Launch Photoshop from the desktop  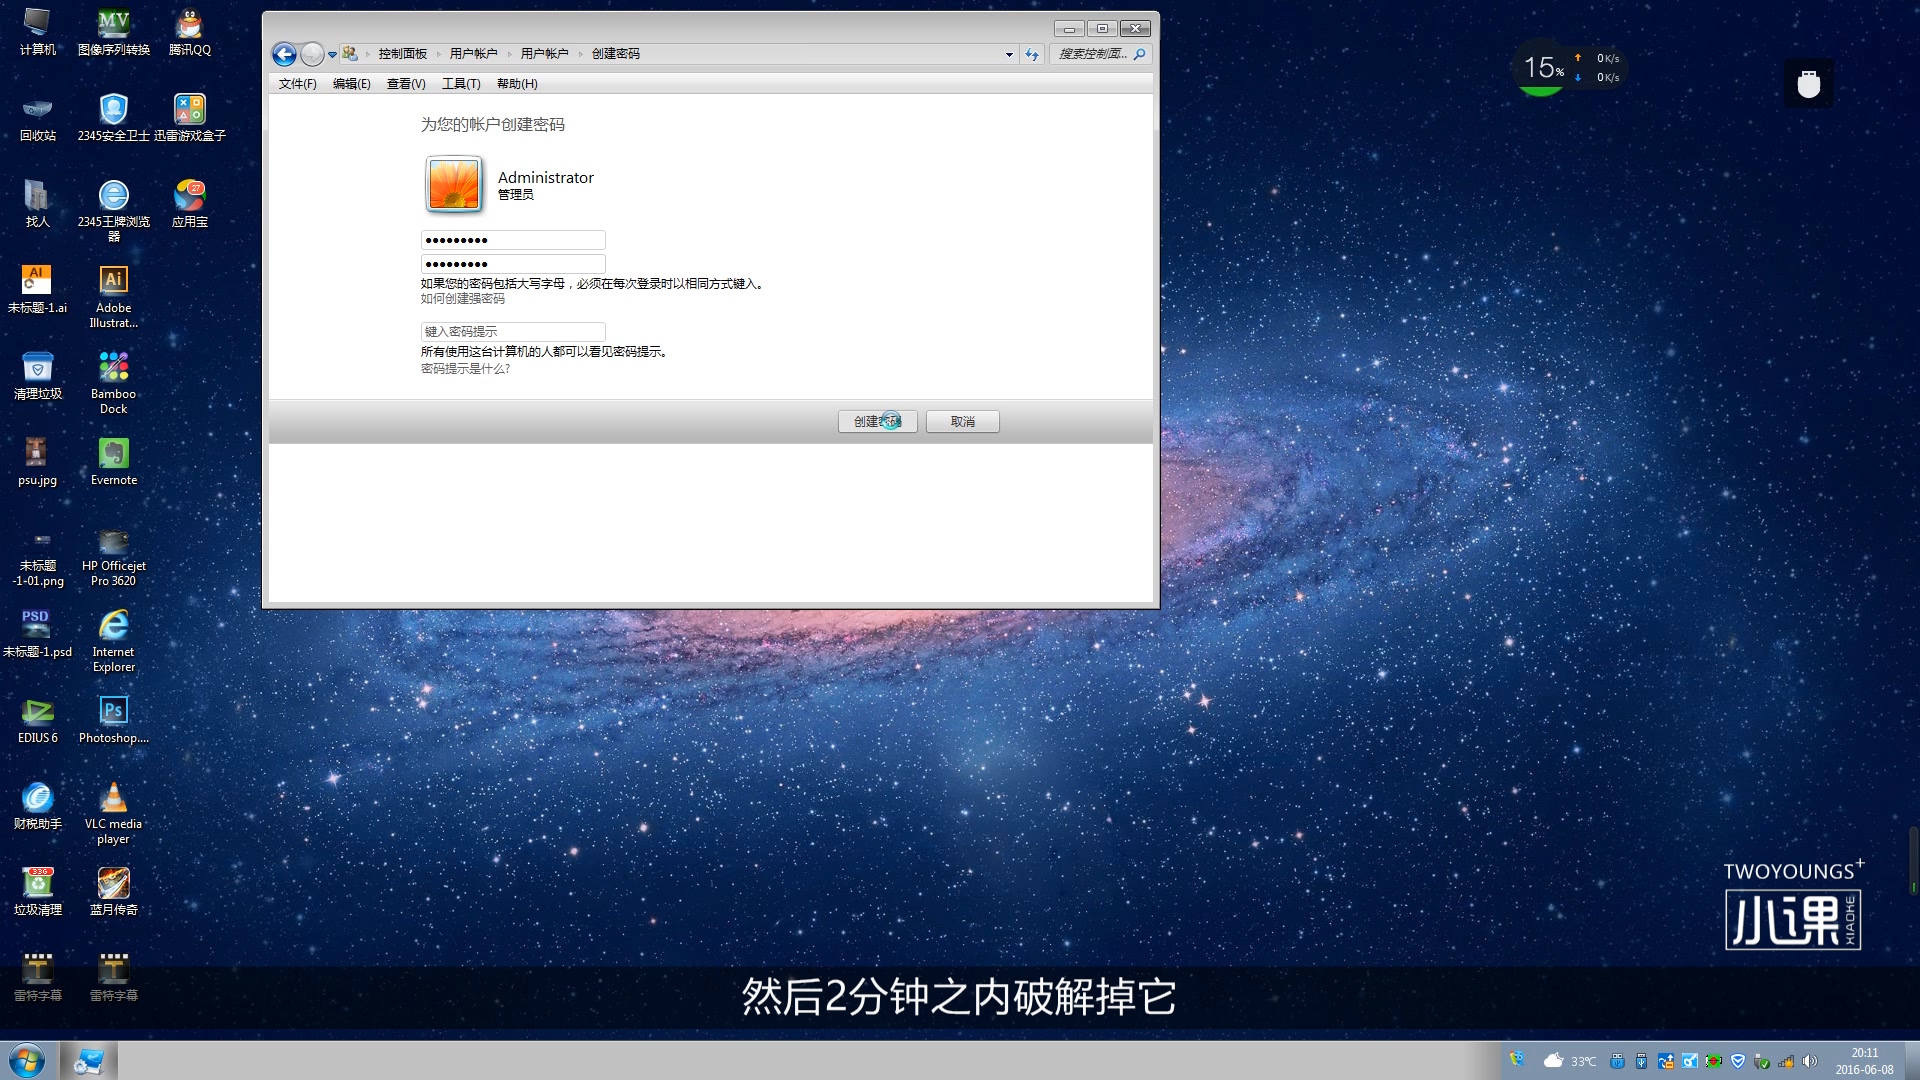[113, 710]
